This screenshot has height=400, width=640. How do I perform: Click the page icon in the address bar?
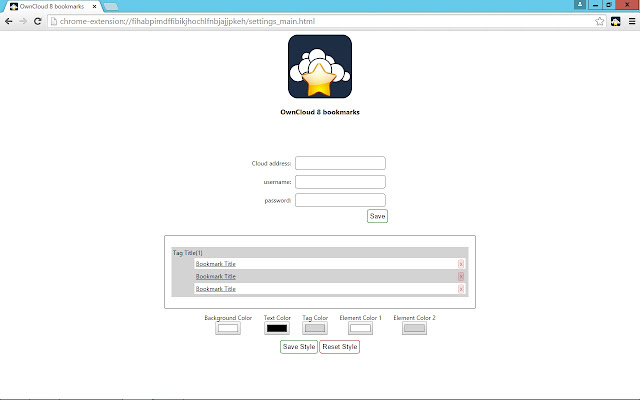(x=53, y=21)
